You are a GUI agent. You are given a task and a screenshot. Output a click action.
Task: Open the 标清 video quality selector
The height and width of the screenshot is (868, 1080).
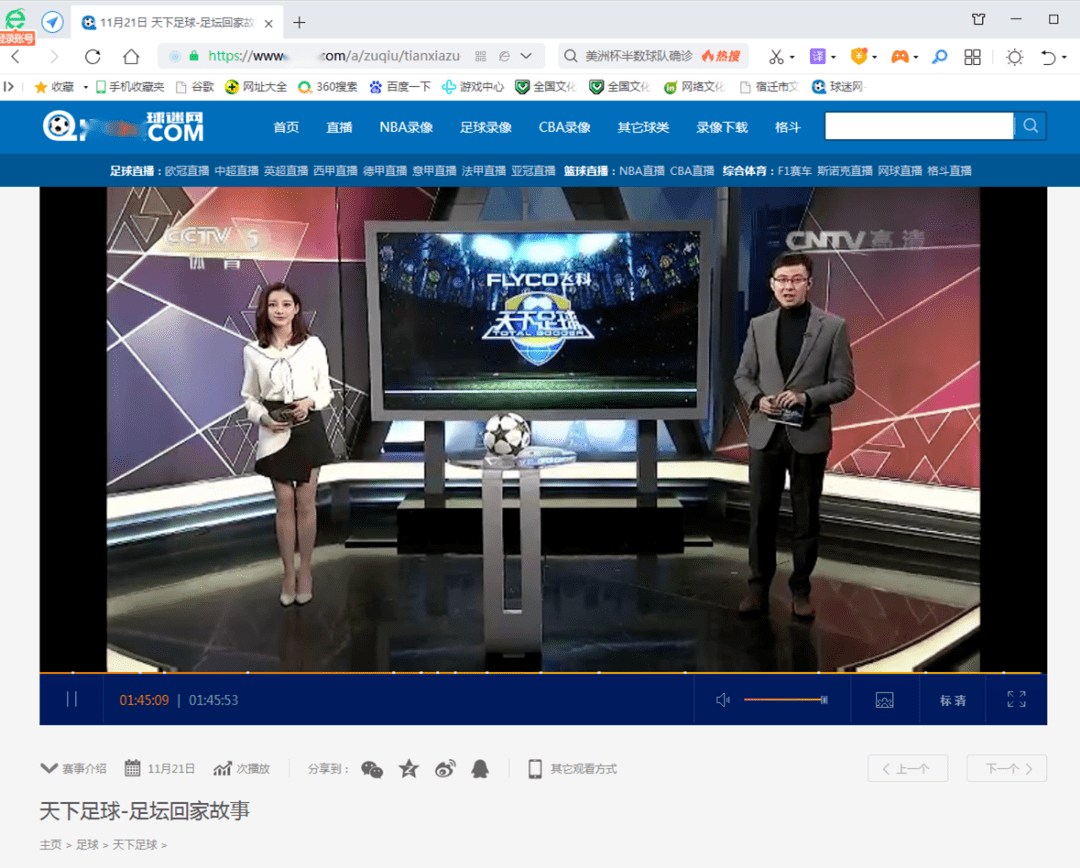pyautogui.click(x=953, y=700)
